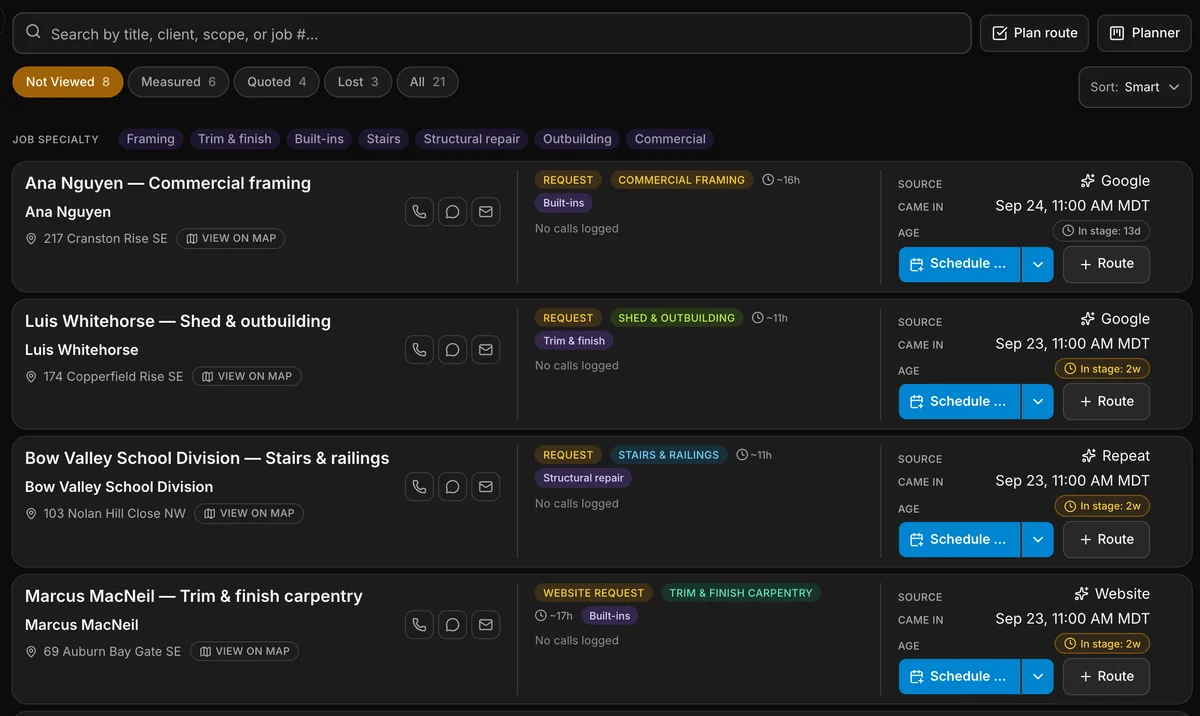This screenshot has width=1200, height=716.
Task: Open message bubble for Luis Whitehorse
Action: [452, 350]
